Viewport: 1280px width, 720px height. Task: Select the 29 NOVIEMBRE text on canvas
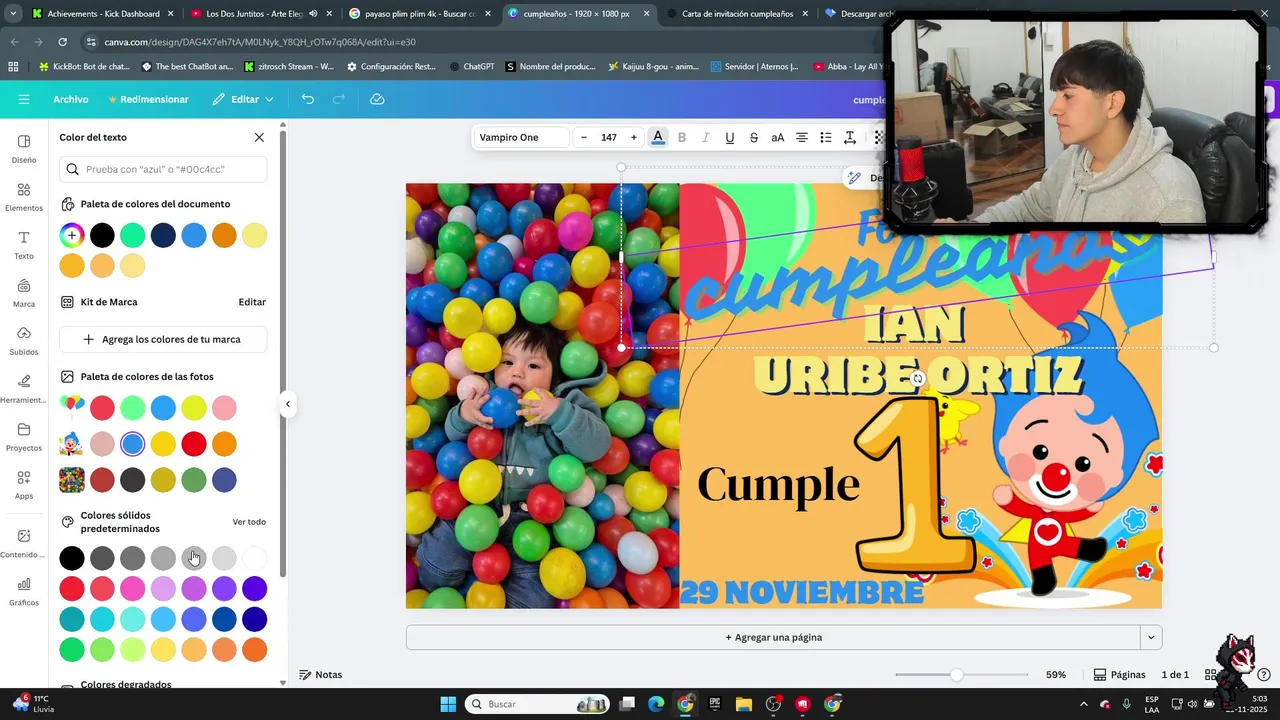click(x=802, y=592)
